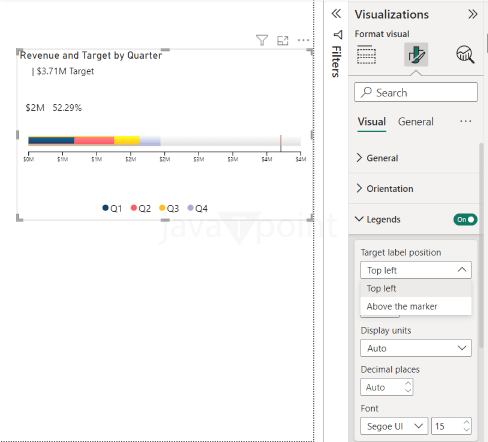Viewport: 488px width, 442px height.
Task: Choose the Top left option in the list
Action: coord(416,288)
